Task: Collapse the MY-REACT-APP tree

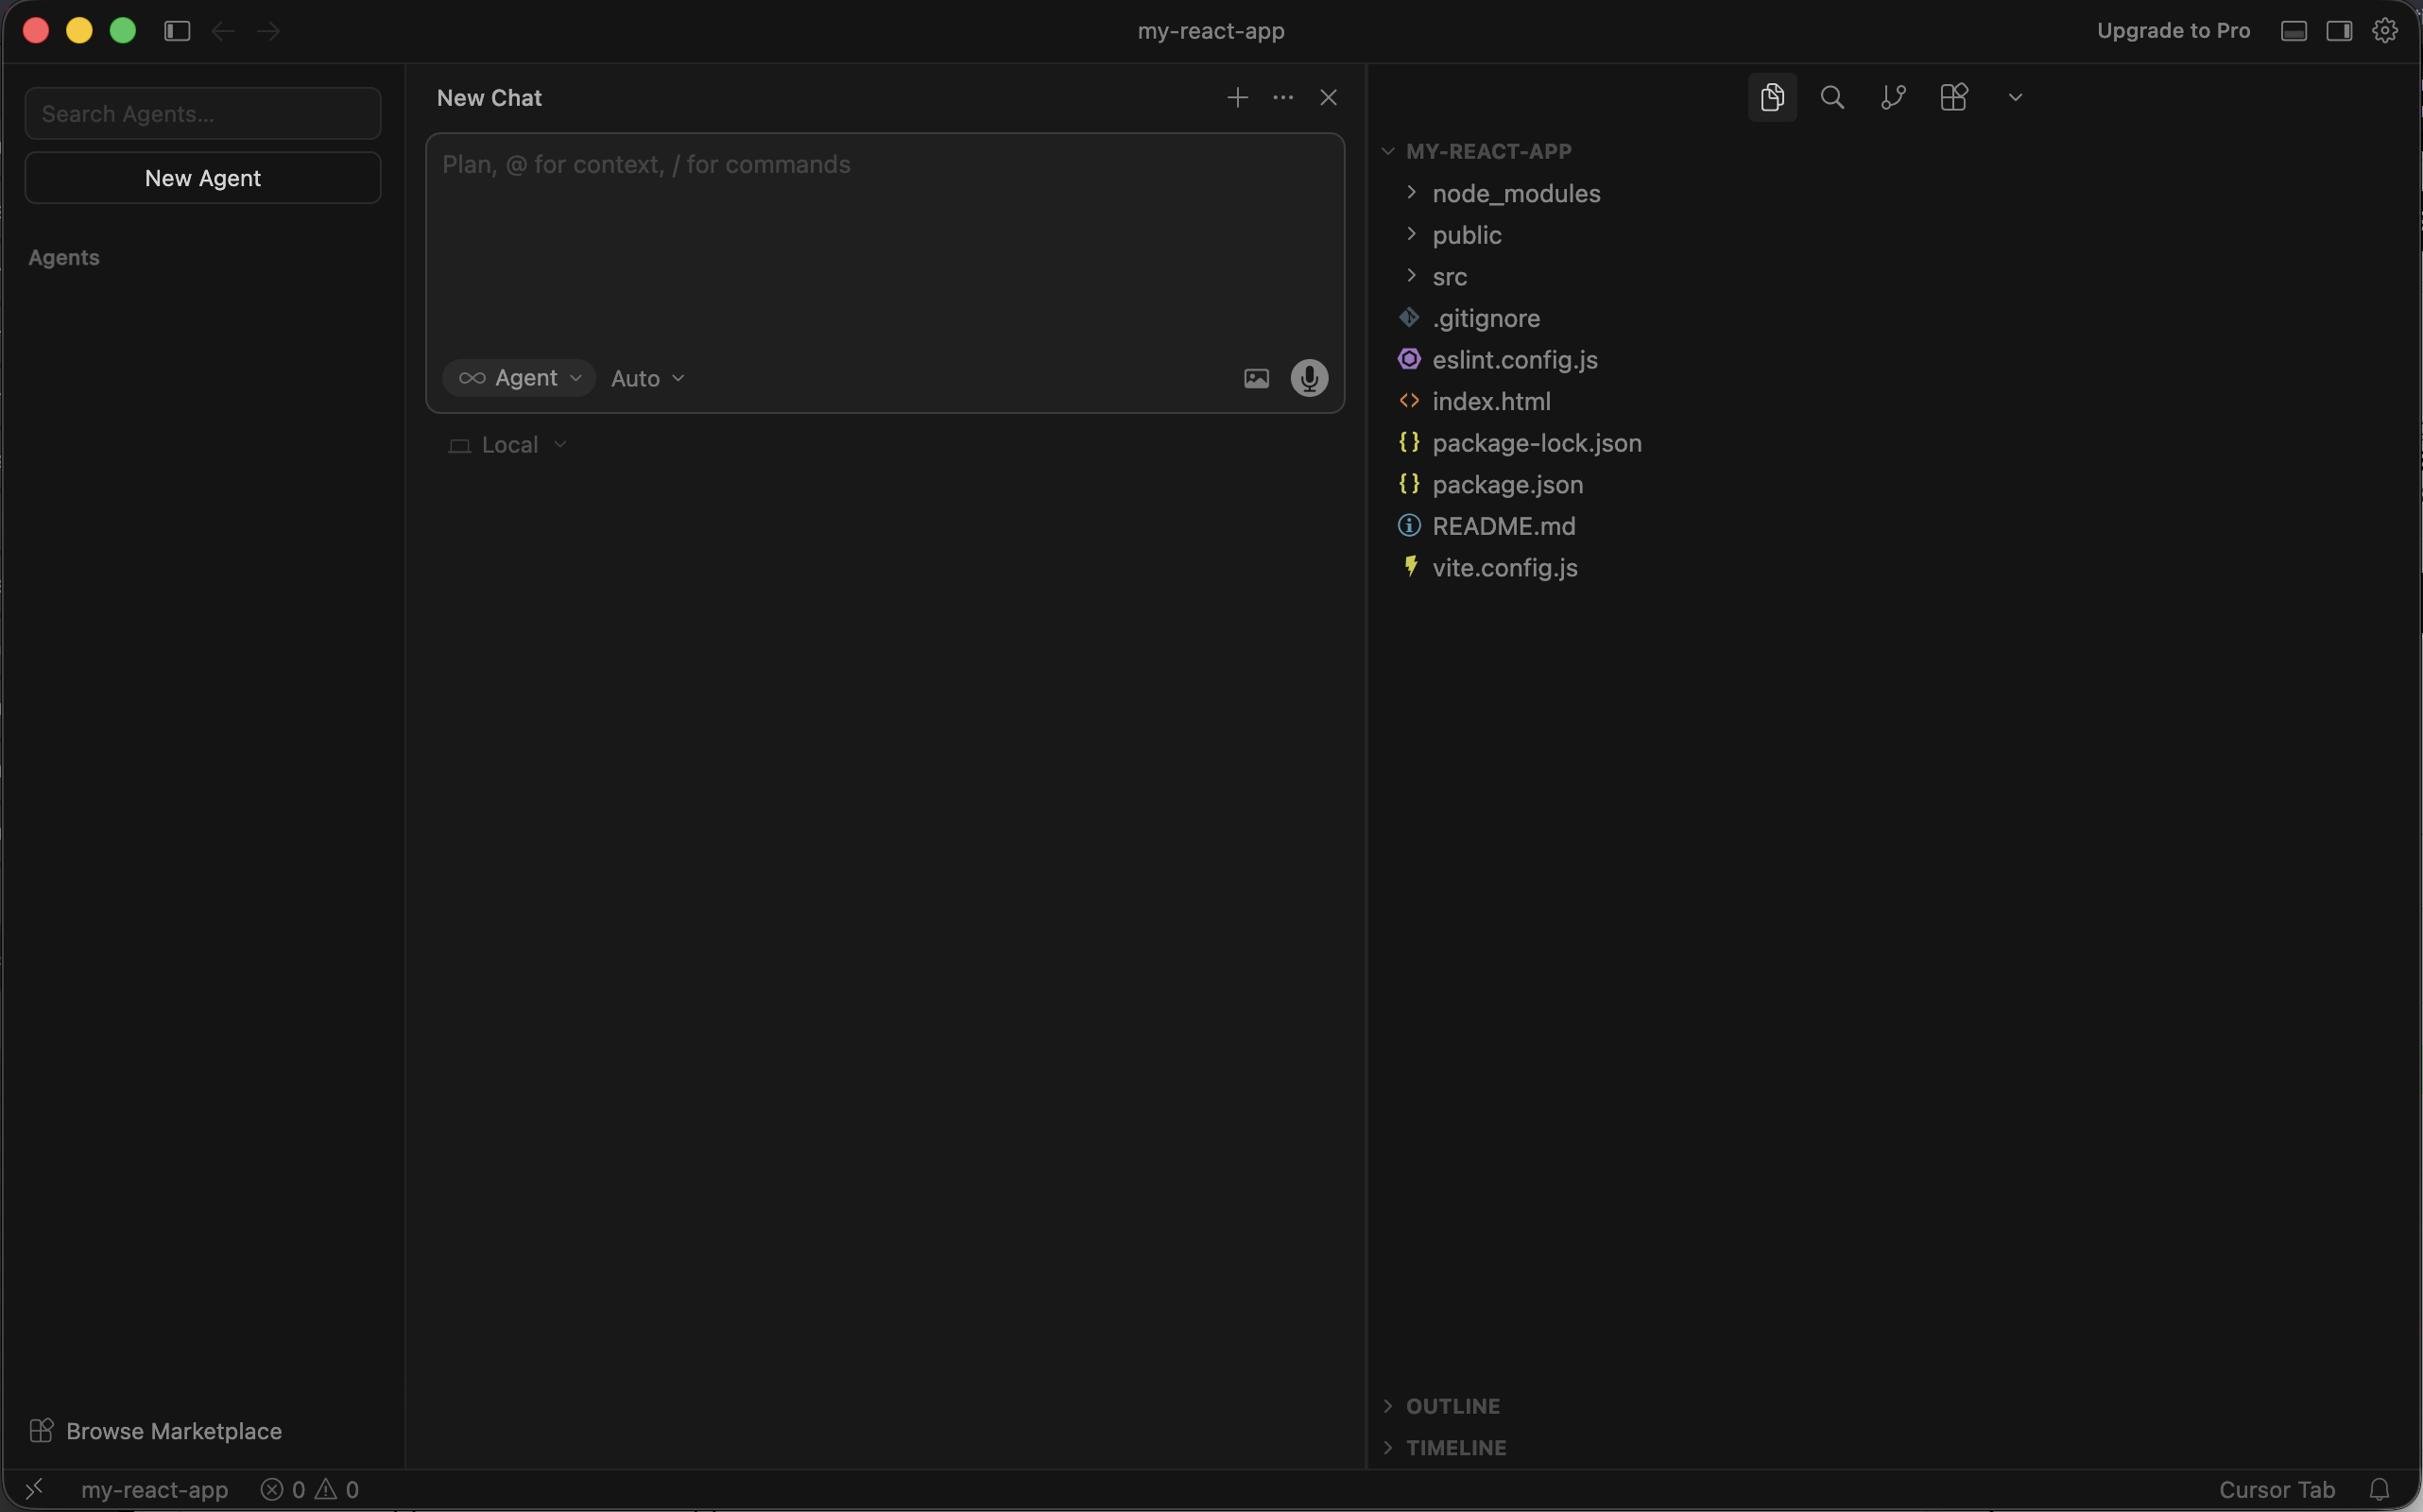Action: click(1388, 151)
